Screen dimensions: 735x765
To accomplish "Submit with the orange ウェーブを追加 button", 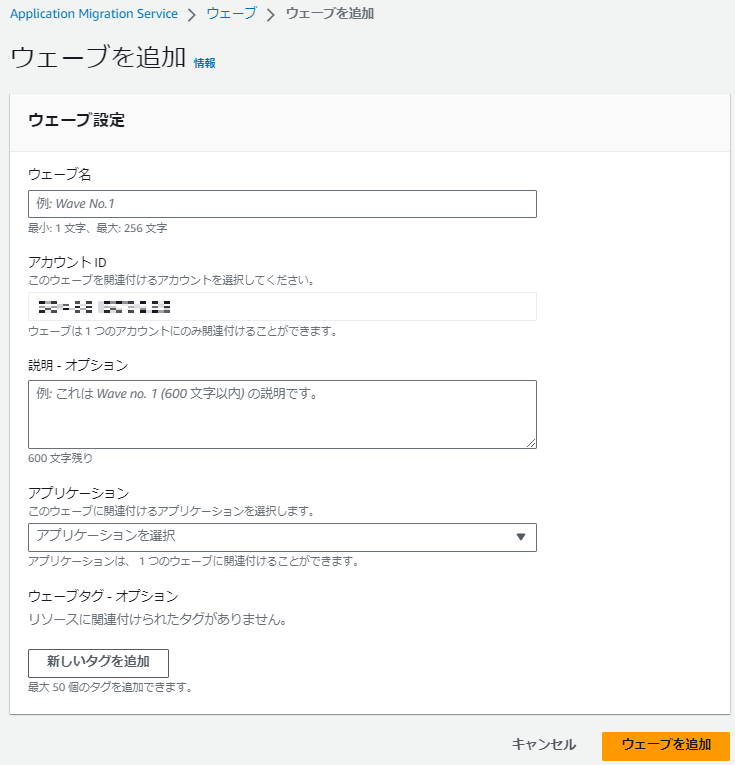I will (x=666, y=745).
